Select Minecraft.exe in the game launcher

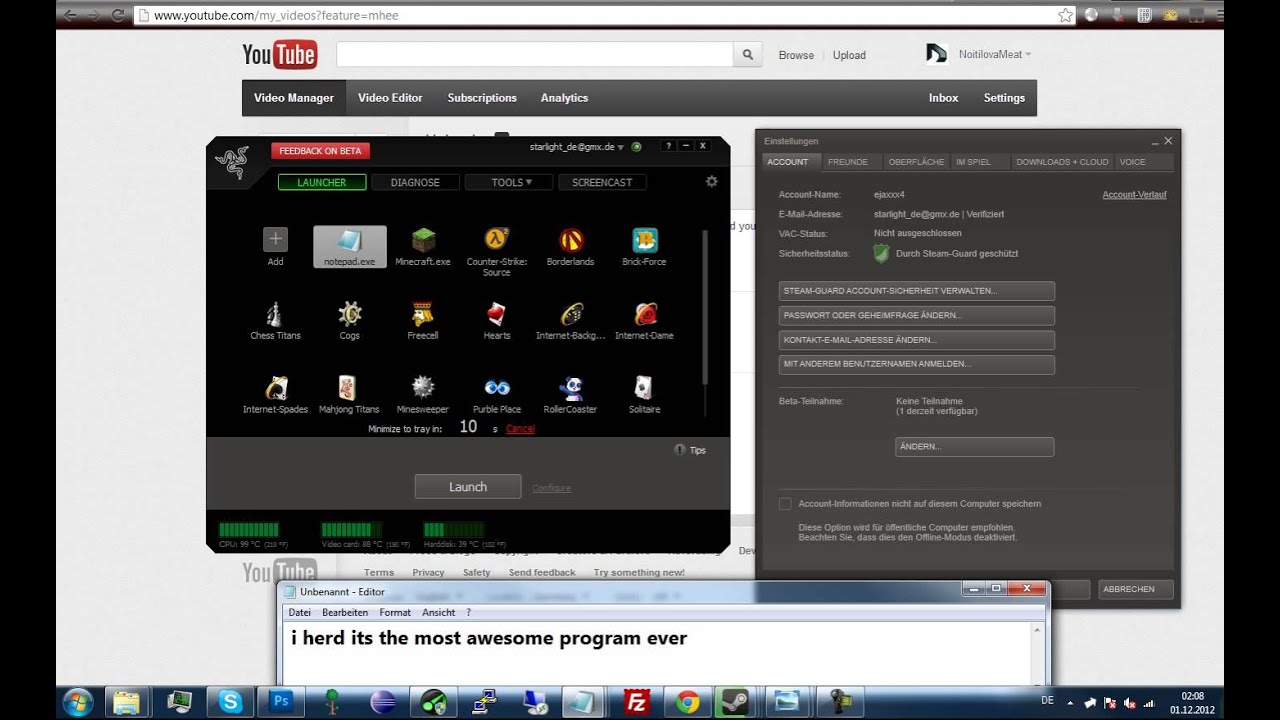423,246
